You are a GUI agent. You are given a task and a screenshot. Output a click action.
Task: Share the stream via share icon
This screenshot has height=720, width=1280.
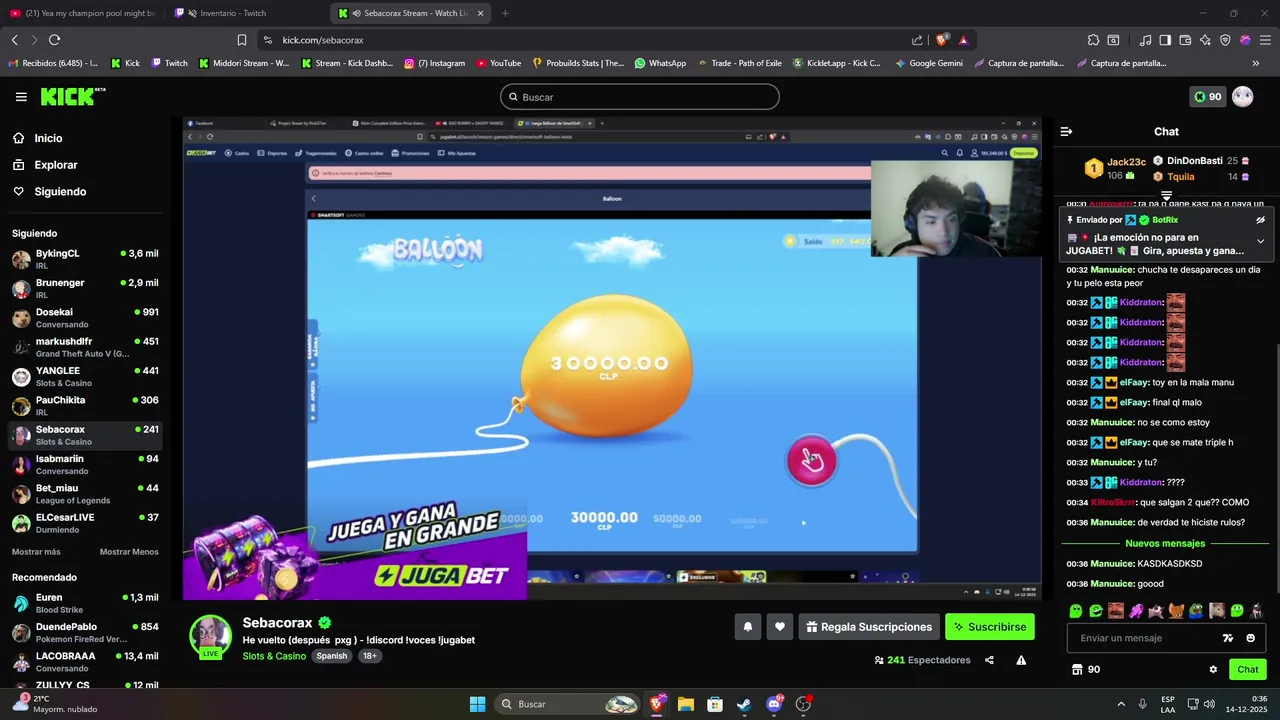tap(989, 660)
